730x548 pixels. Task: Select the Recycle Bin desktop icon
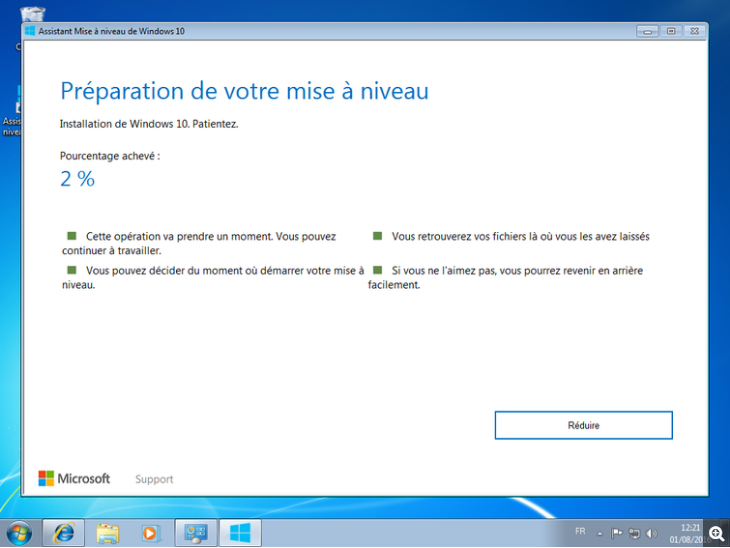[x=33, y=14]
